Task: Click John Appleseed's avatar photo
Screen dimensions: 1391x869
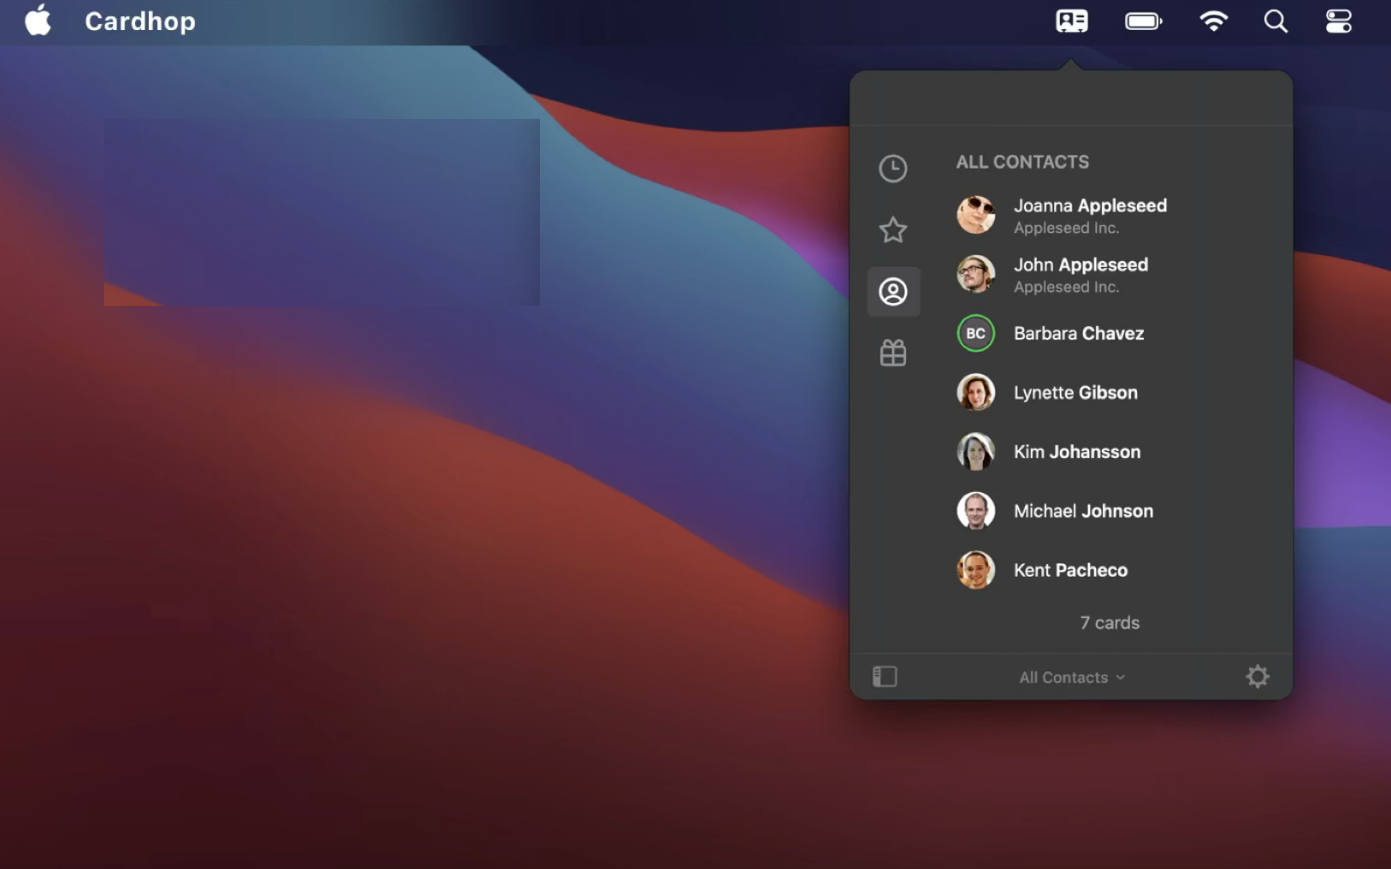Action: [x=976, y=274]
